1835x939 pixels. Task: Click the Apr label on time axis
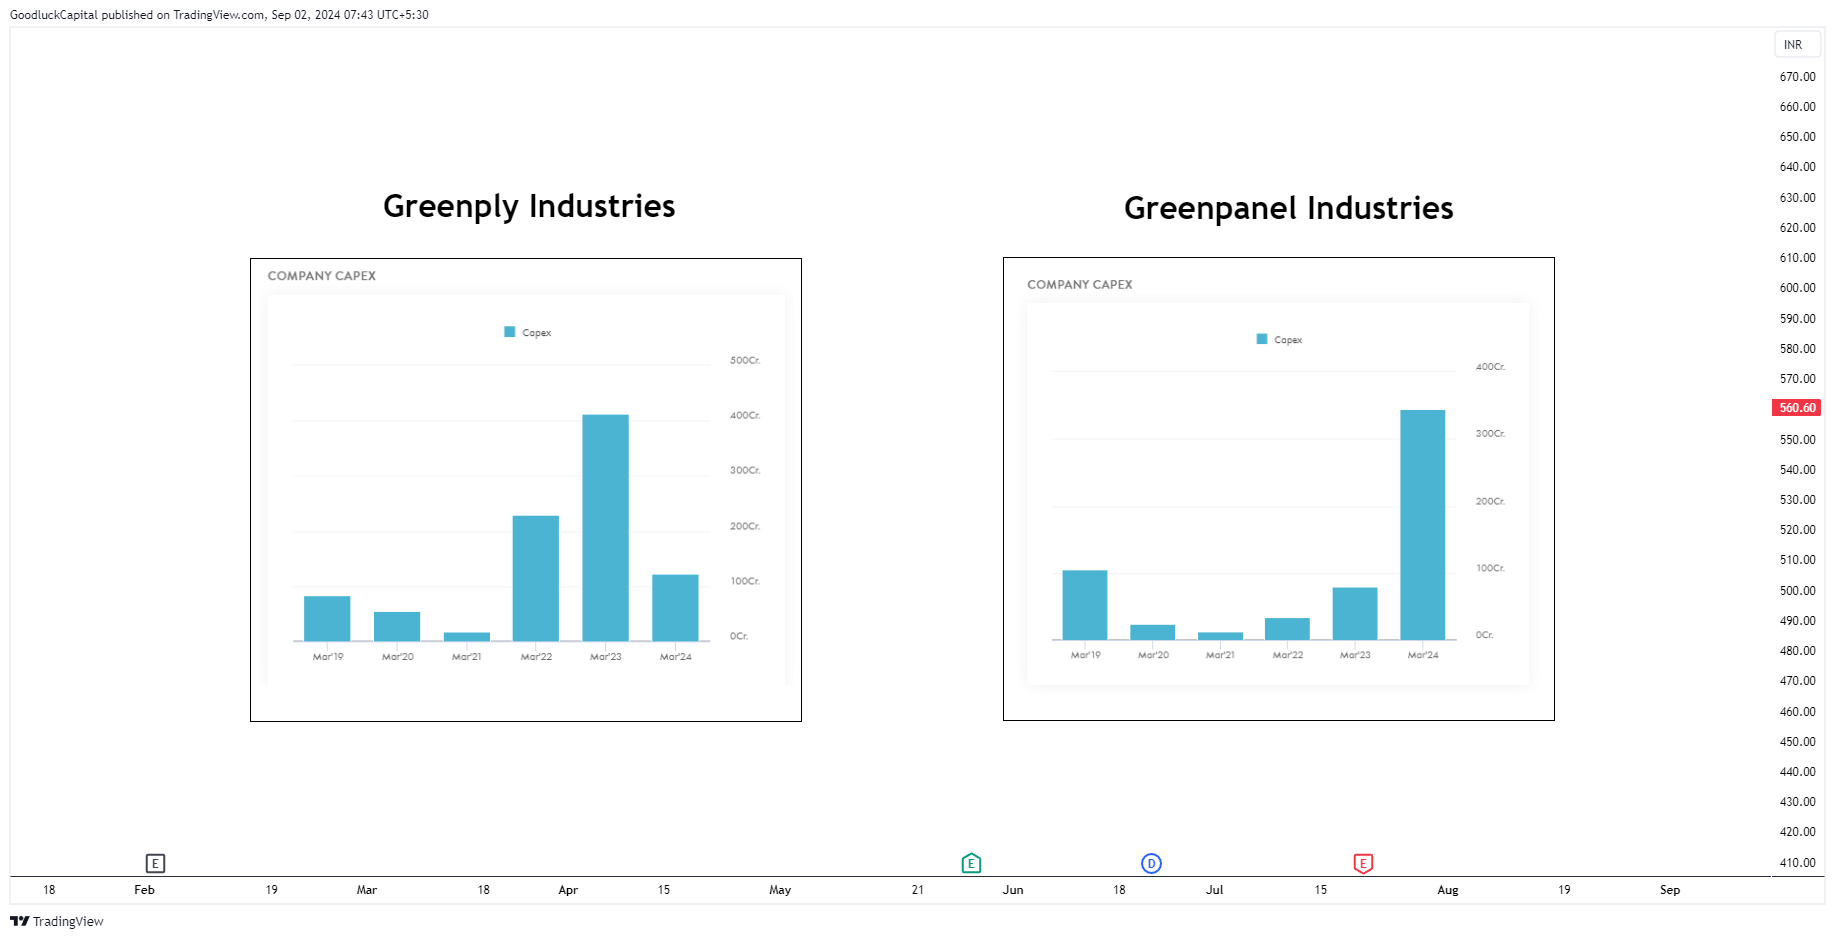pos(568,890)
